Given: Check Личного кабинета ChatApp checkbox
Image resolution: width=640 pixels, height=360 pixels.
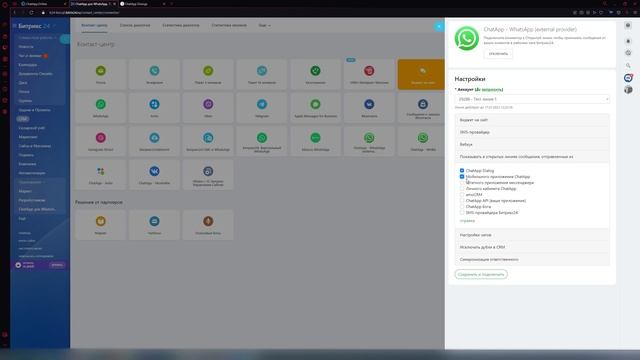Looking at the screenshot, I should coord(462,189).
